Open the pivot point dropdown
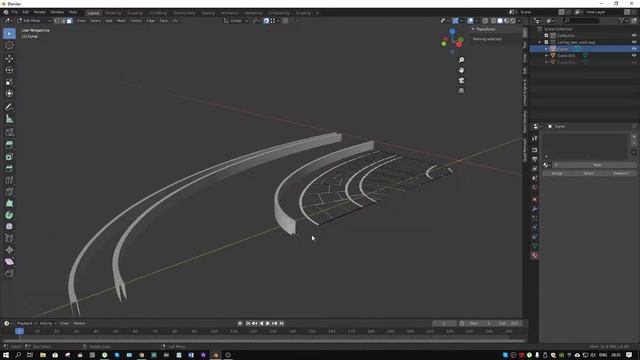The image size is (640, 360). click(x=255, y=20)
